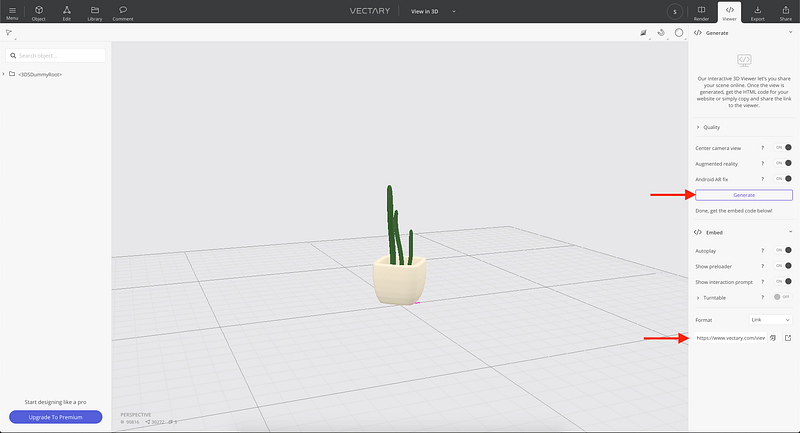Click the help question mark for Turntable

pos(763,298)
